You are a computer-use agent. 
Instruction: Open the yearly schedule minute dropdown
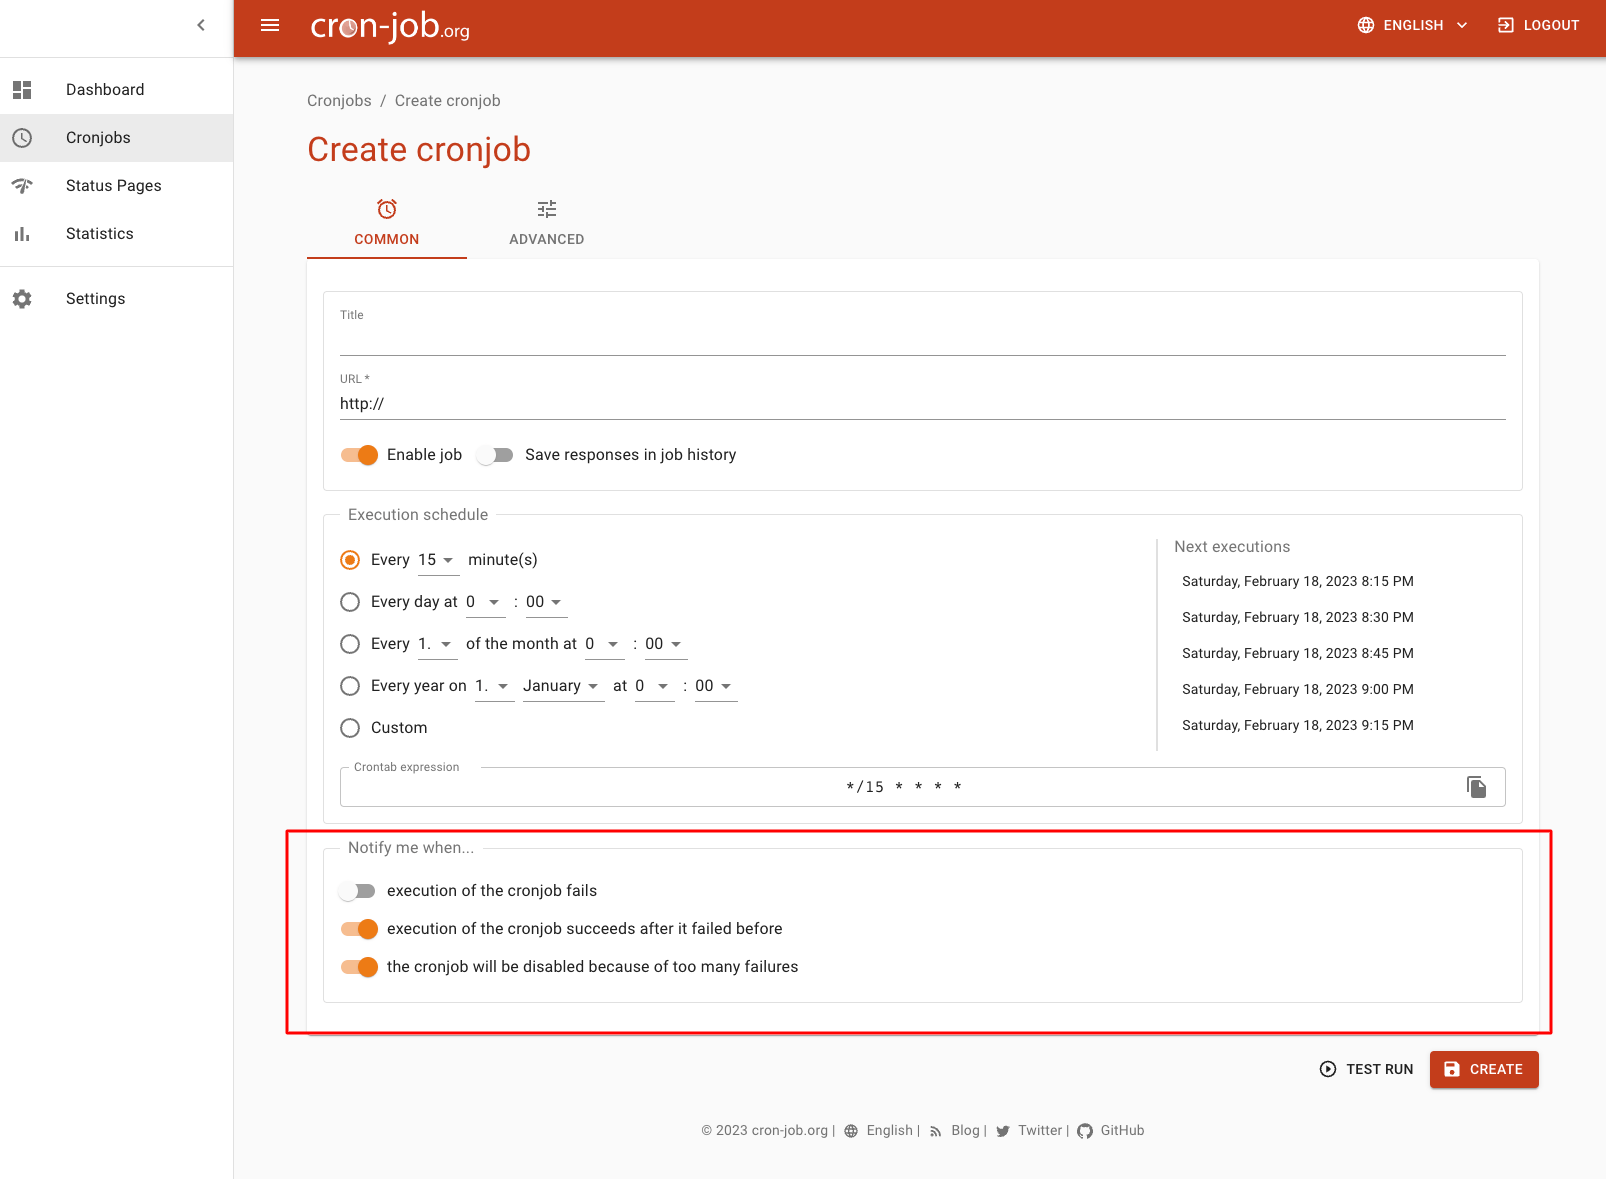click(716, 686)
